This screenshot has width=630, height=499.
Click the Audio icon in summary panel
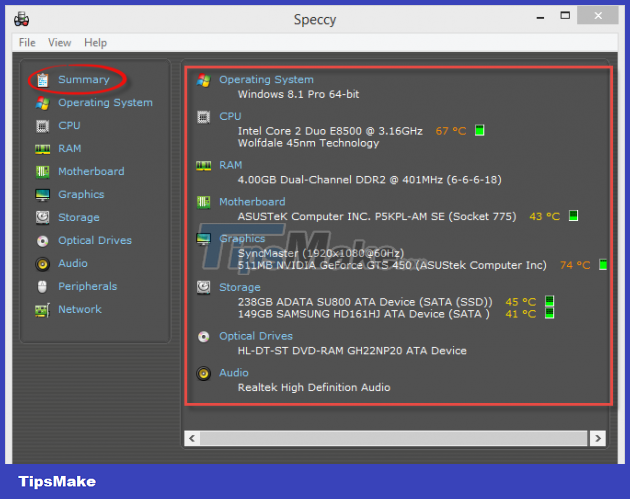point(204,373)
